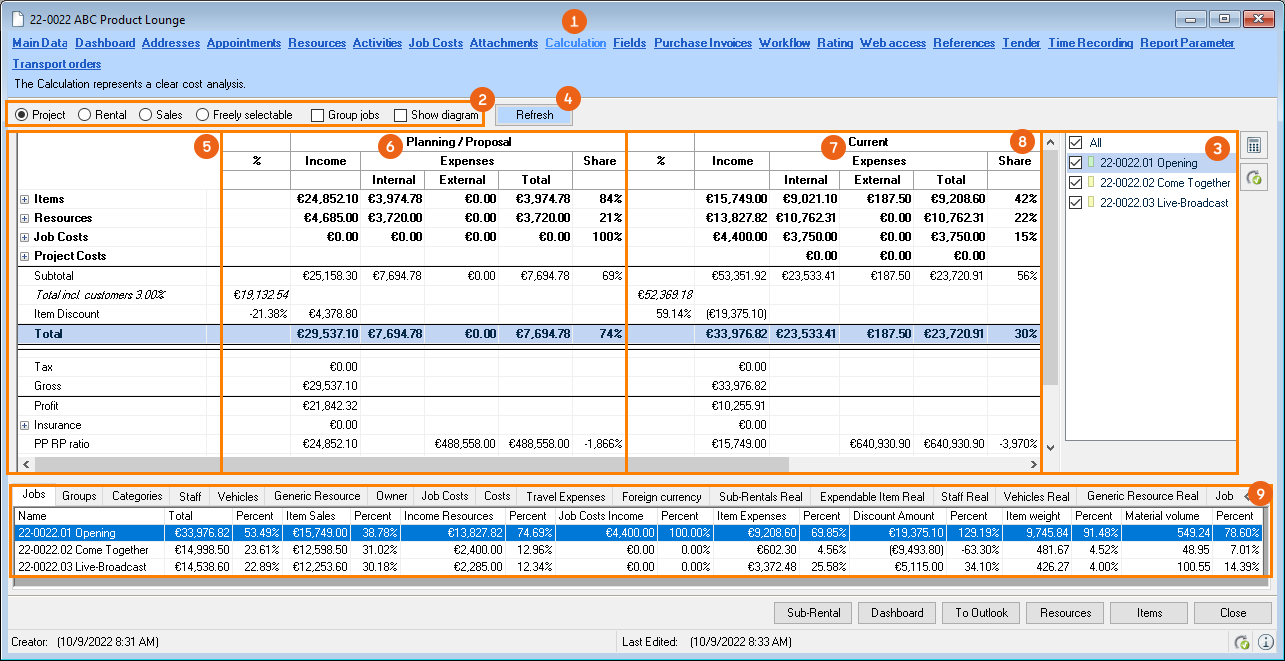1285x661 pixels.
Task: Click the calculation grid horizontal scrollbar
Action: [500, 465]
